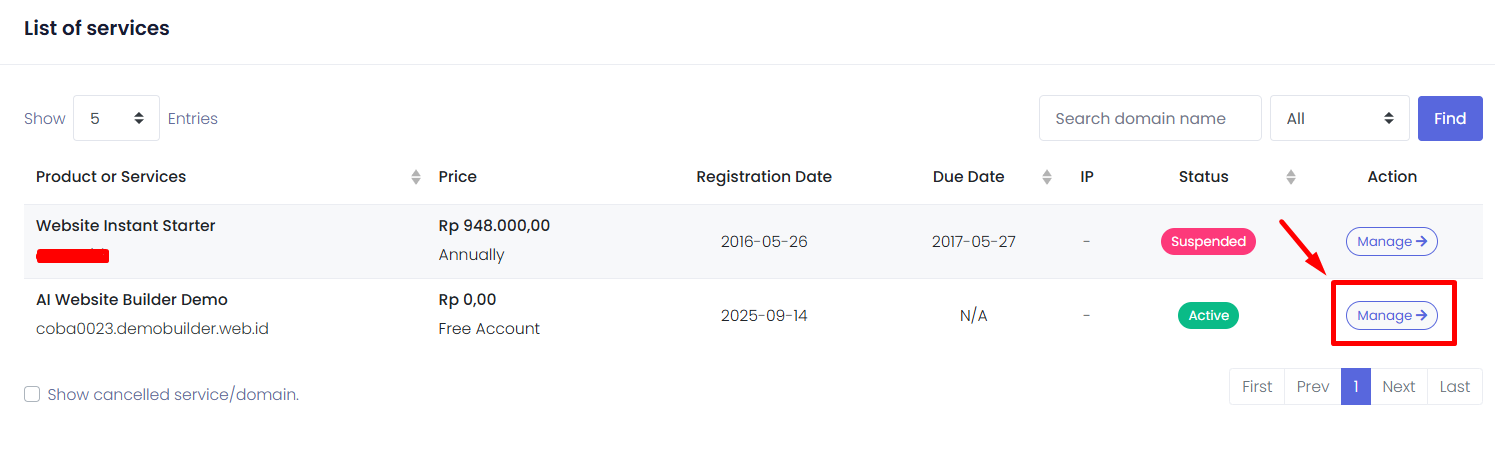Sort by Product or Services column icon
Viewport: 1495px width, 450px height.
click(416, 177)
